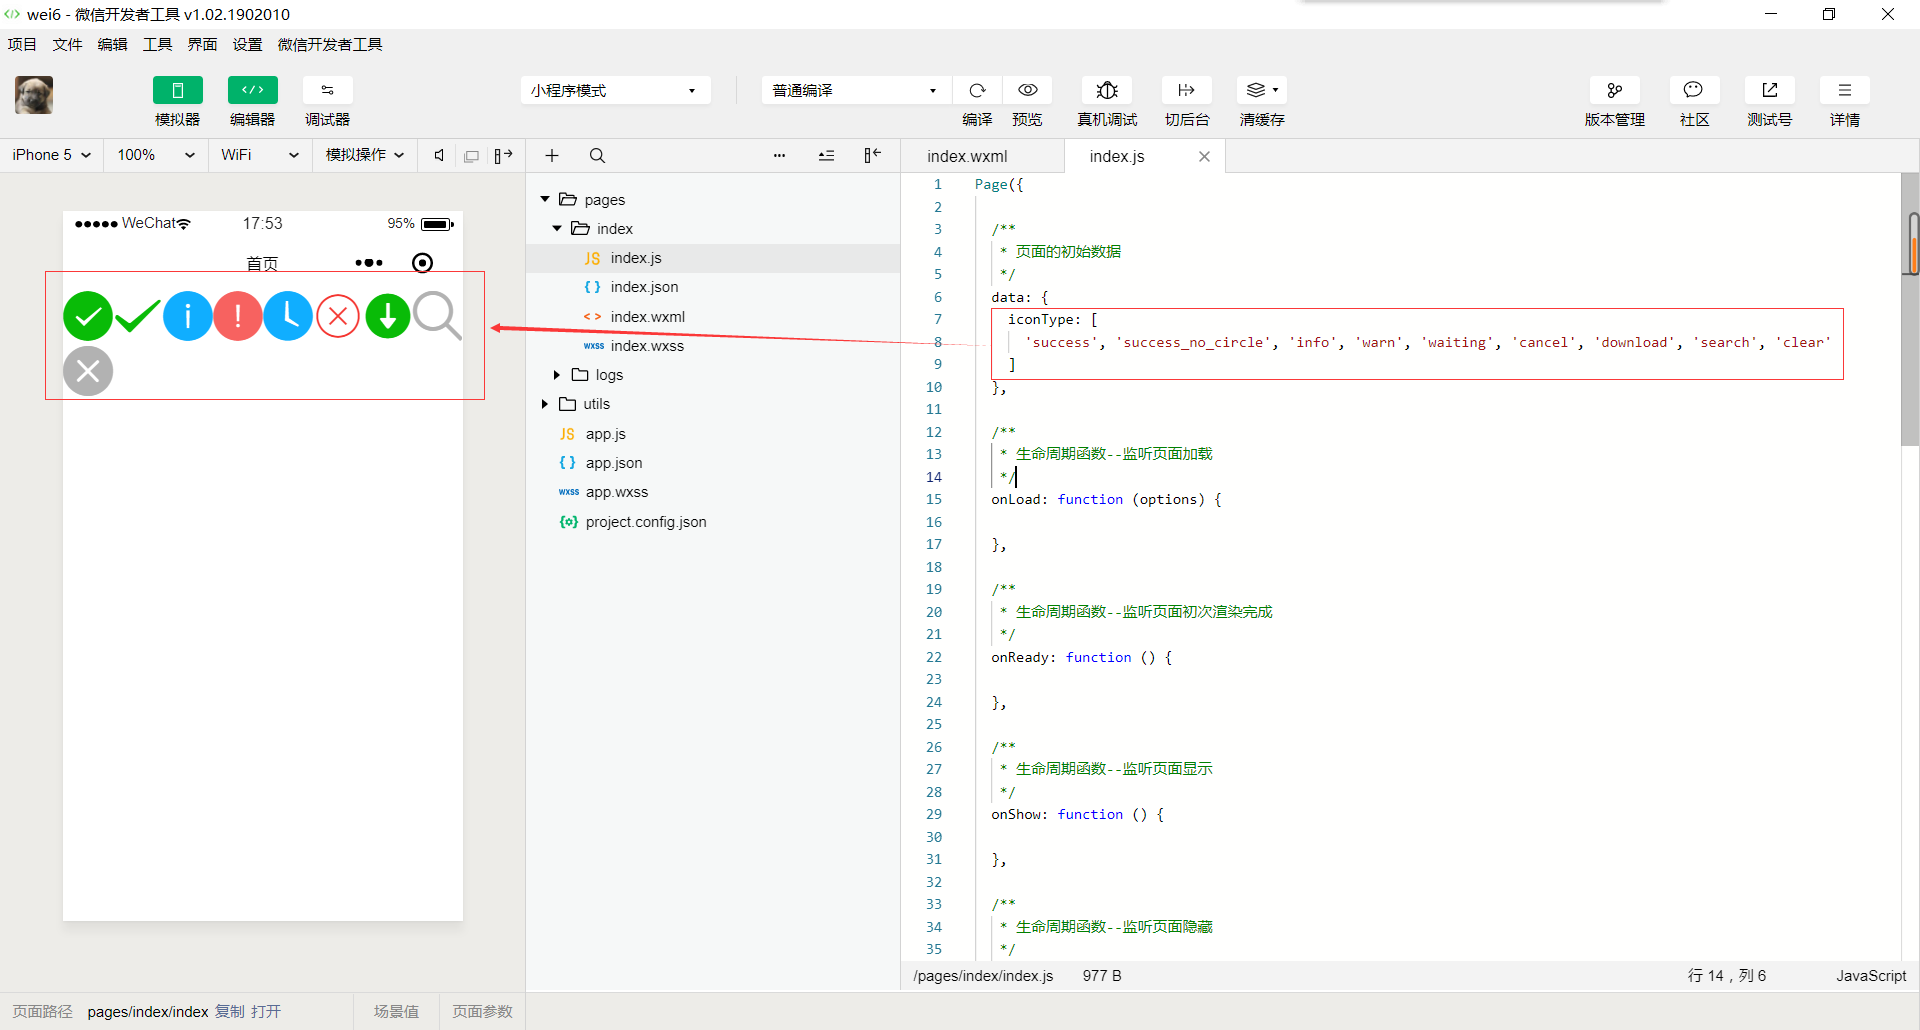This screenshot has width=1920, height=1030.
Task: Toggle the 调试器 debugger panel button
Action: (328, 90)
